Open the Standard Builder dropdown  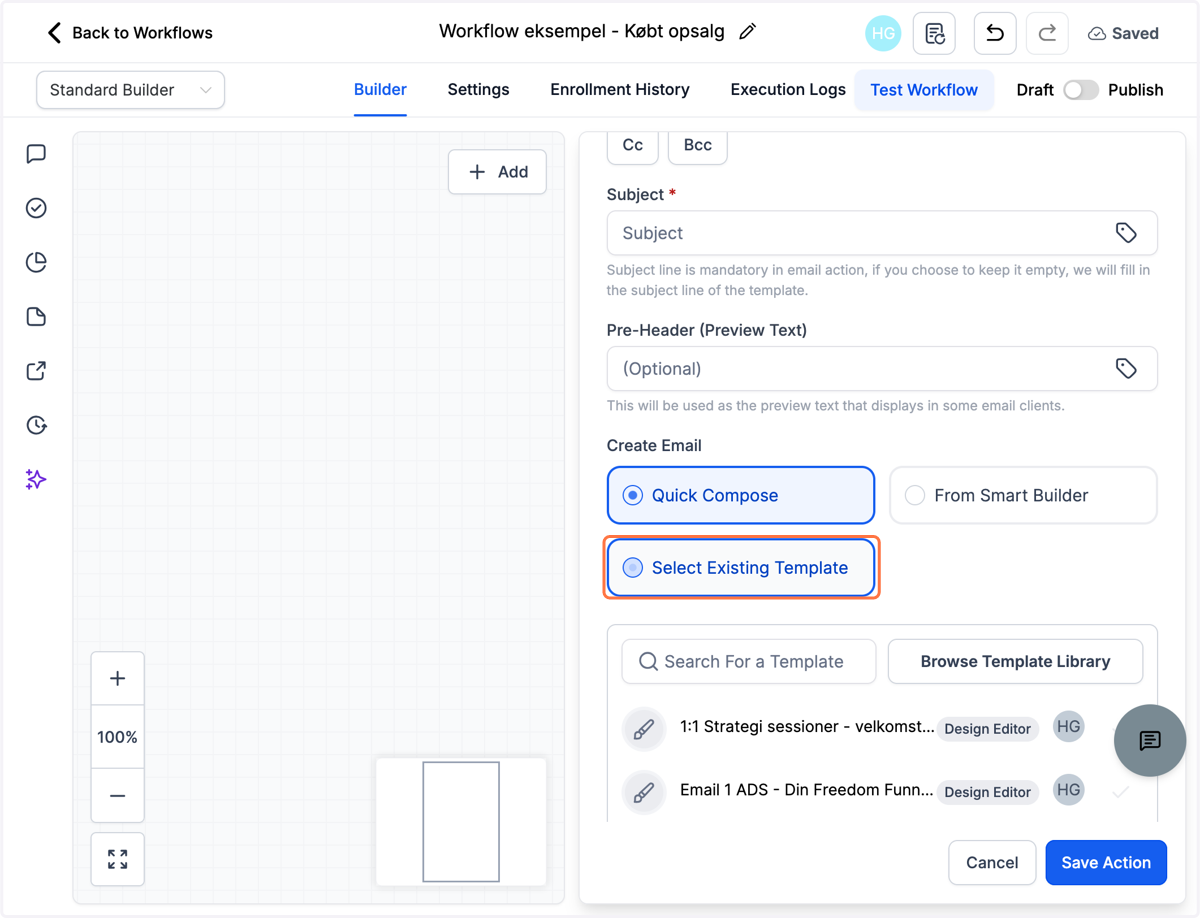pyautogui.click(x=130, y=90)
